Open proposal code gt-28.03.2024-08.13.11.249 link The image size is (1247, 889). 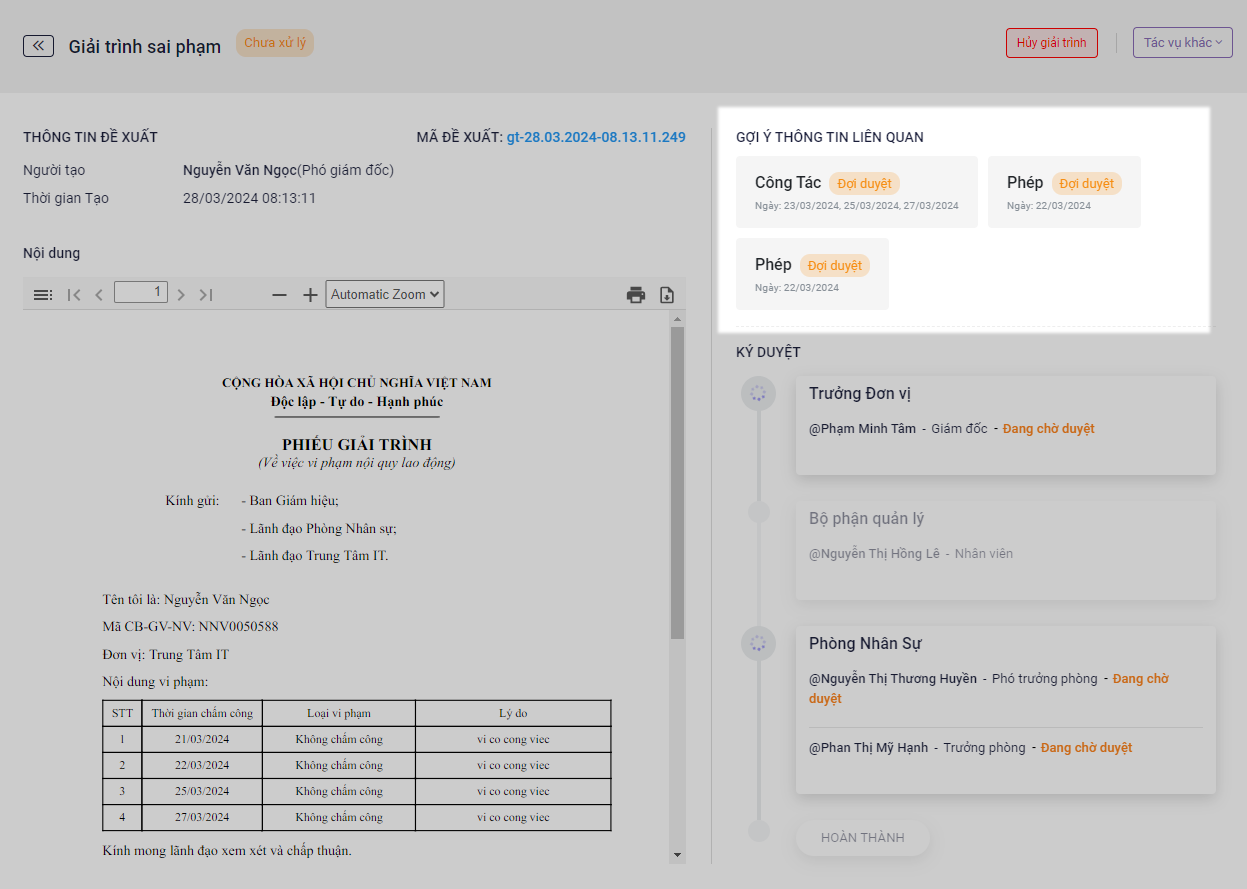(x=596, y=137)
